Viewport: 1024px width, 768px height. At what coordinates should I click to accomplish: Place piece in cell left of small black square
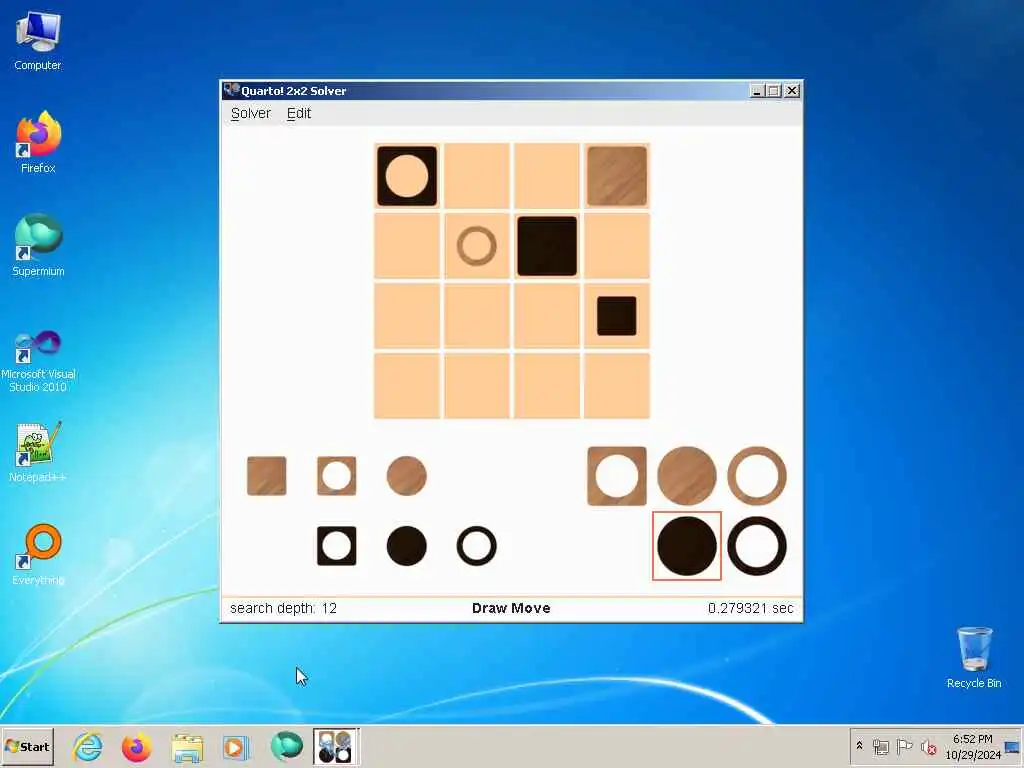547,315
